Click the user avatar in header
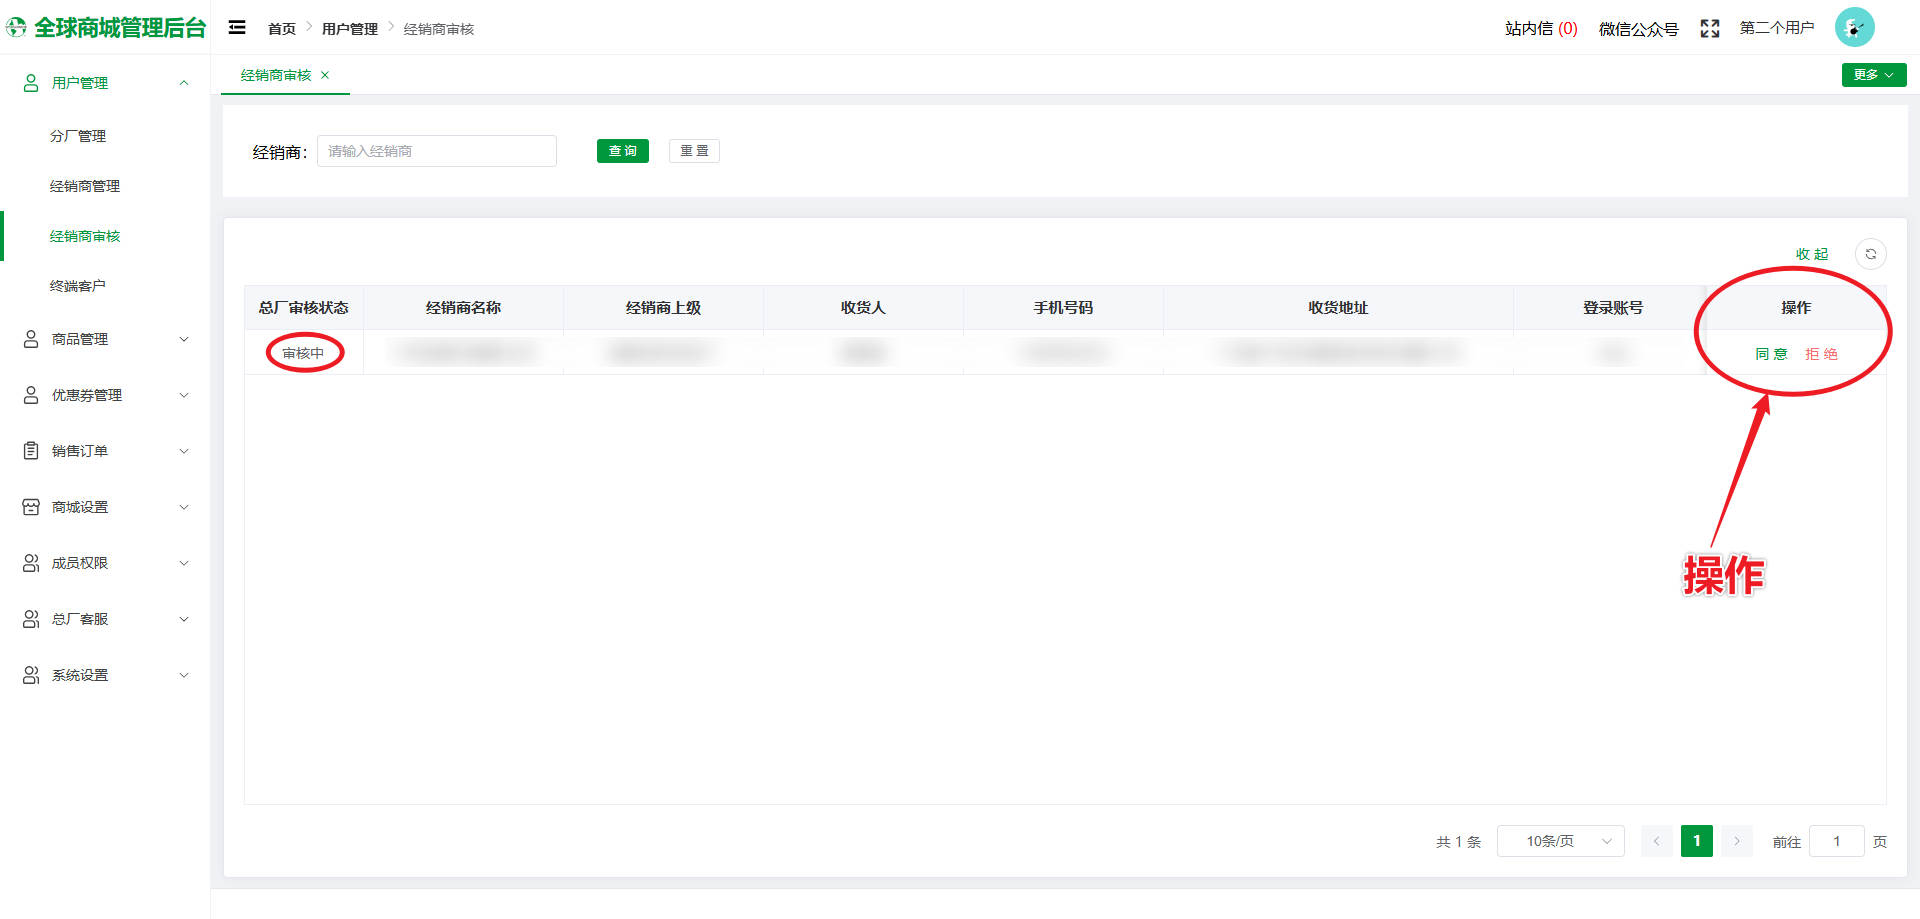 [x=1854, y=28]
